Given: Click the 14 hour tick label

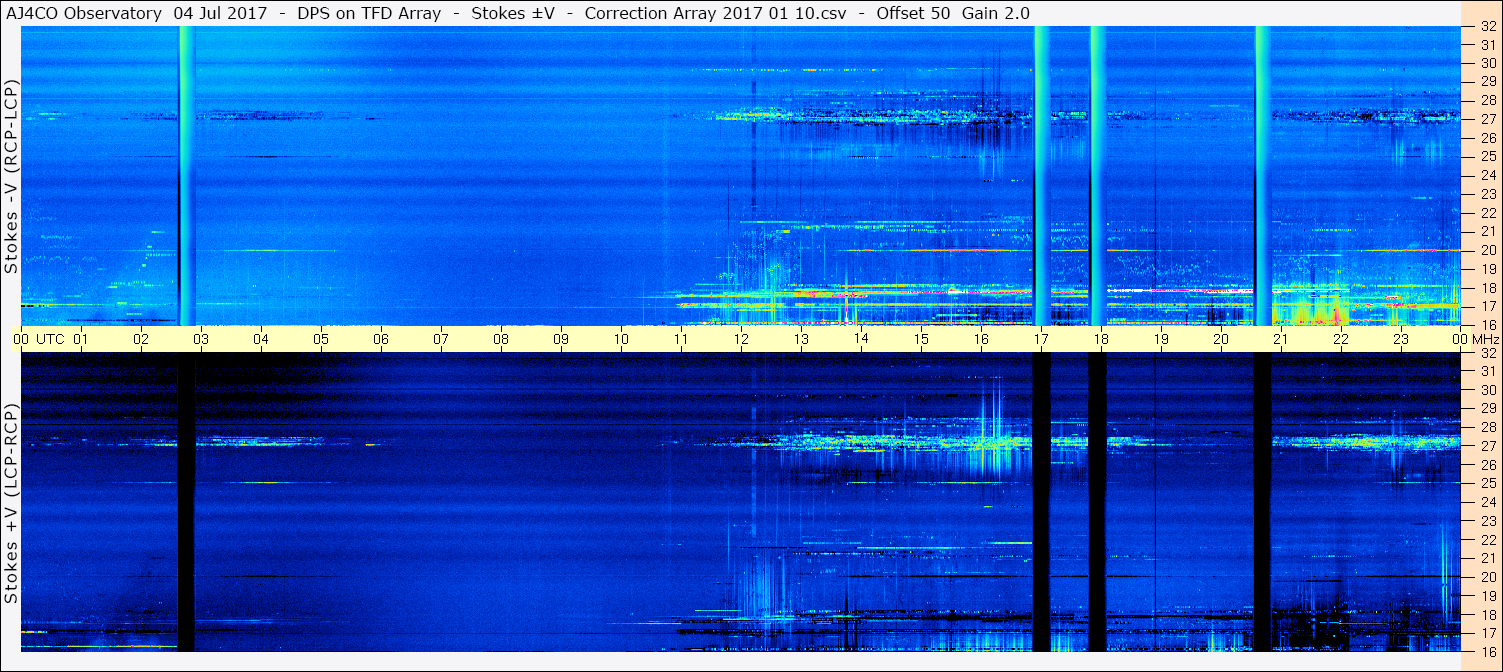Looking at the screenshot, I should [x=861, y=339].
